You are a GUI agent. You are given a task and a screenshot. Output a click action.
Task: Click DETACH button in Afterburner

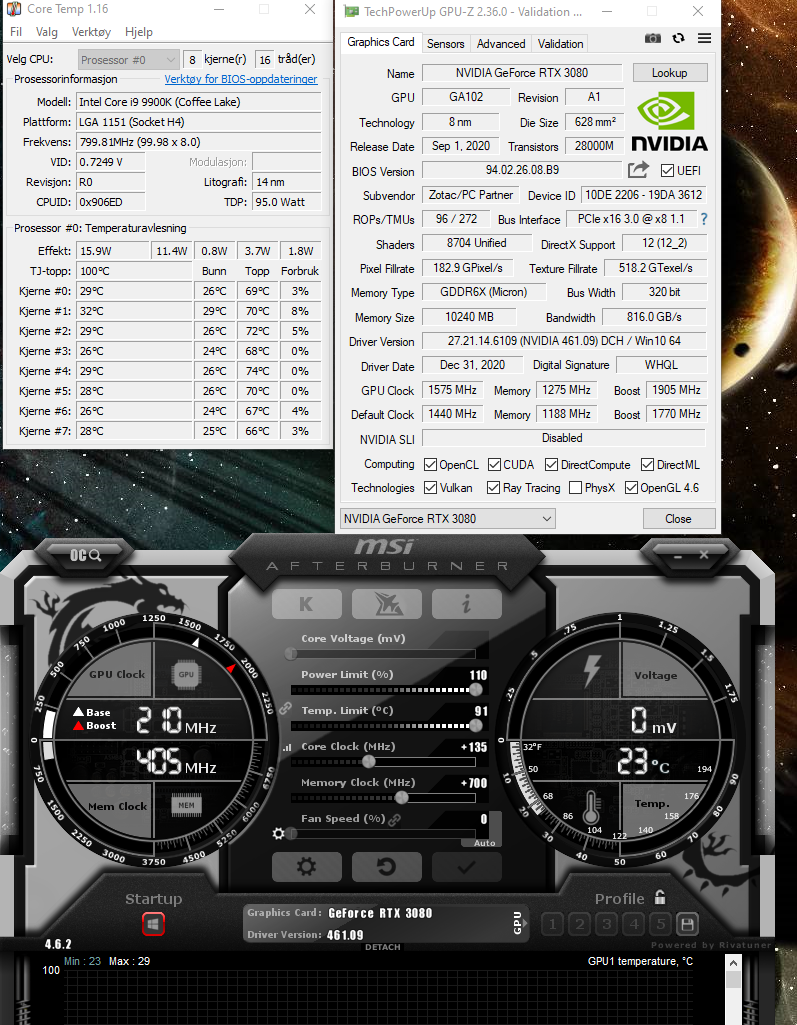pos(383,947)
